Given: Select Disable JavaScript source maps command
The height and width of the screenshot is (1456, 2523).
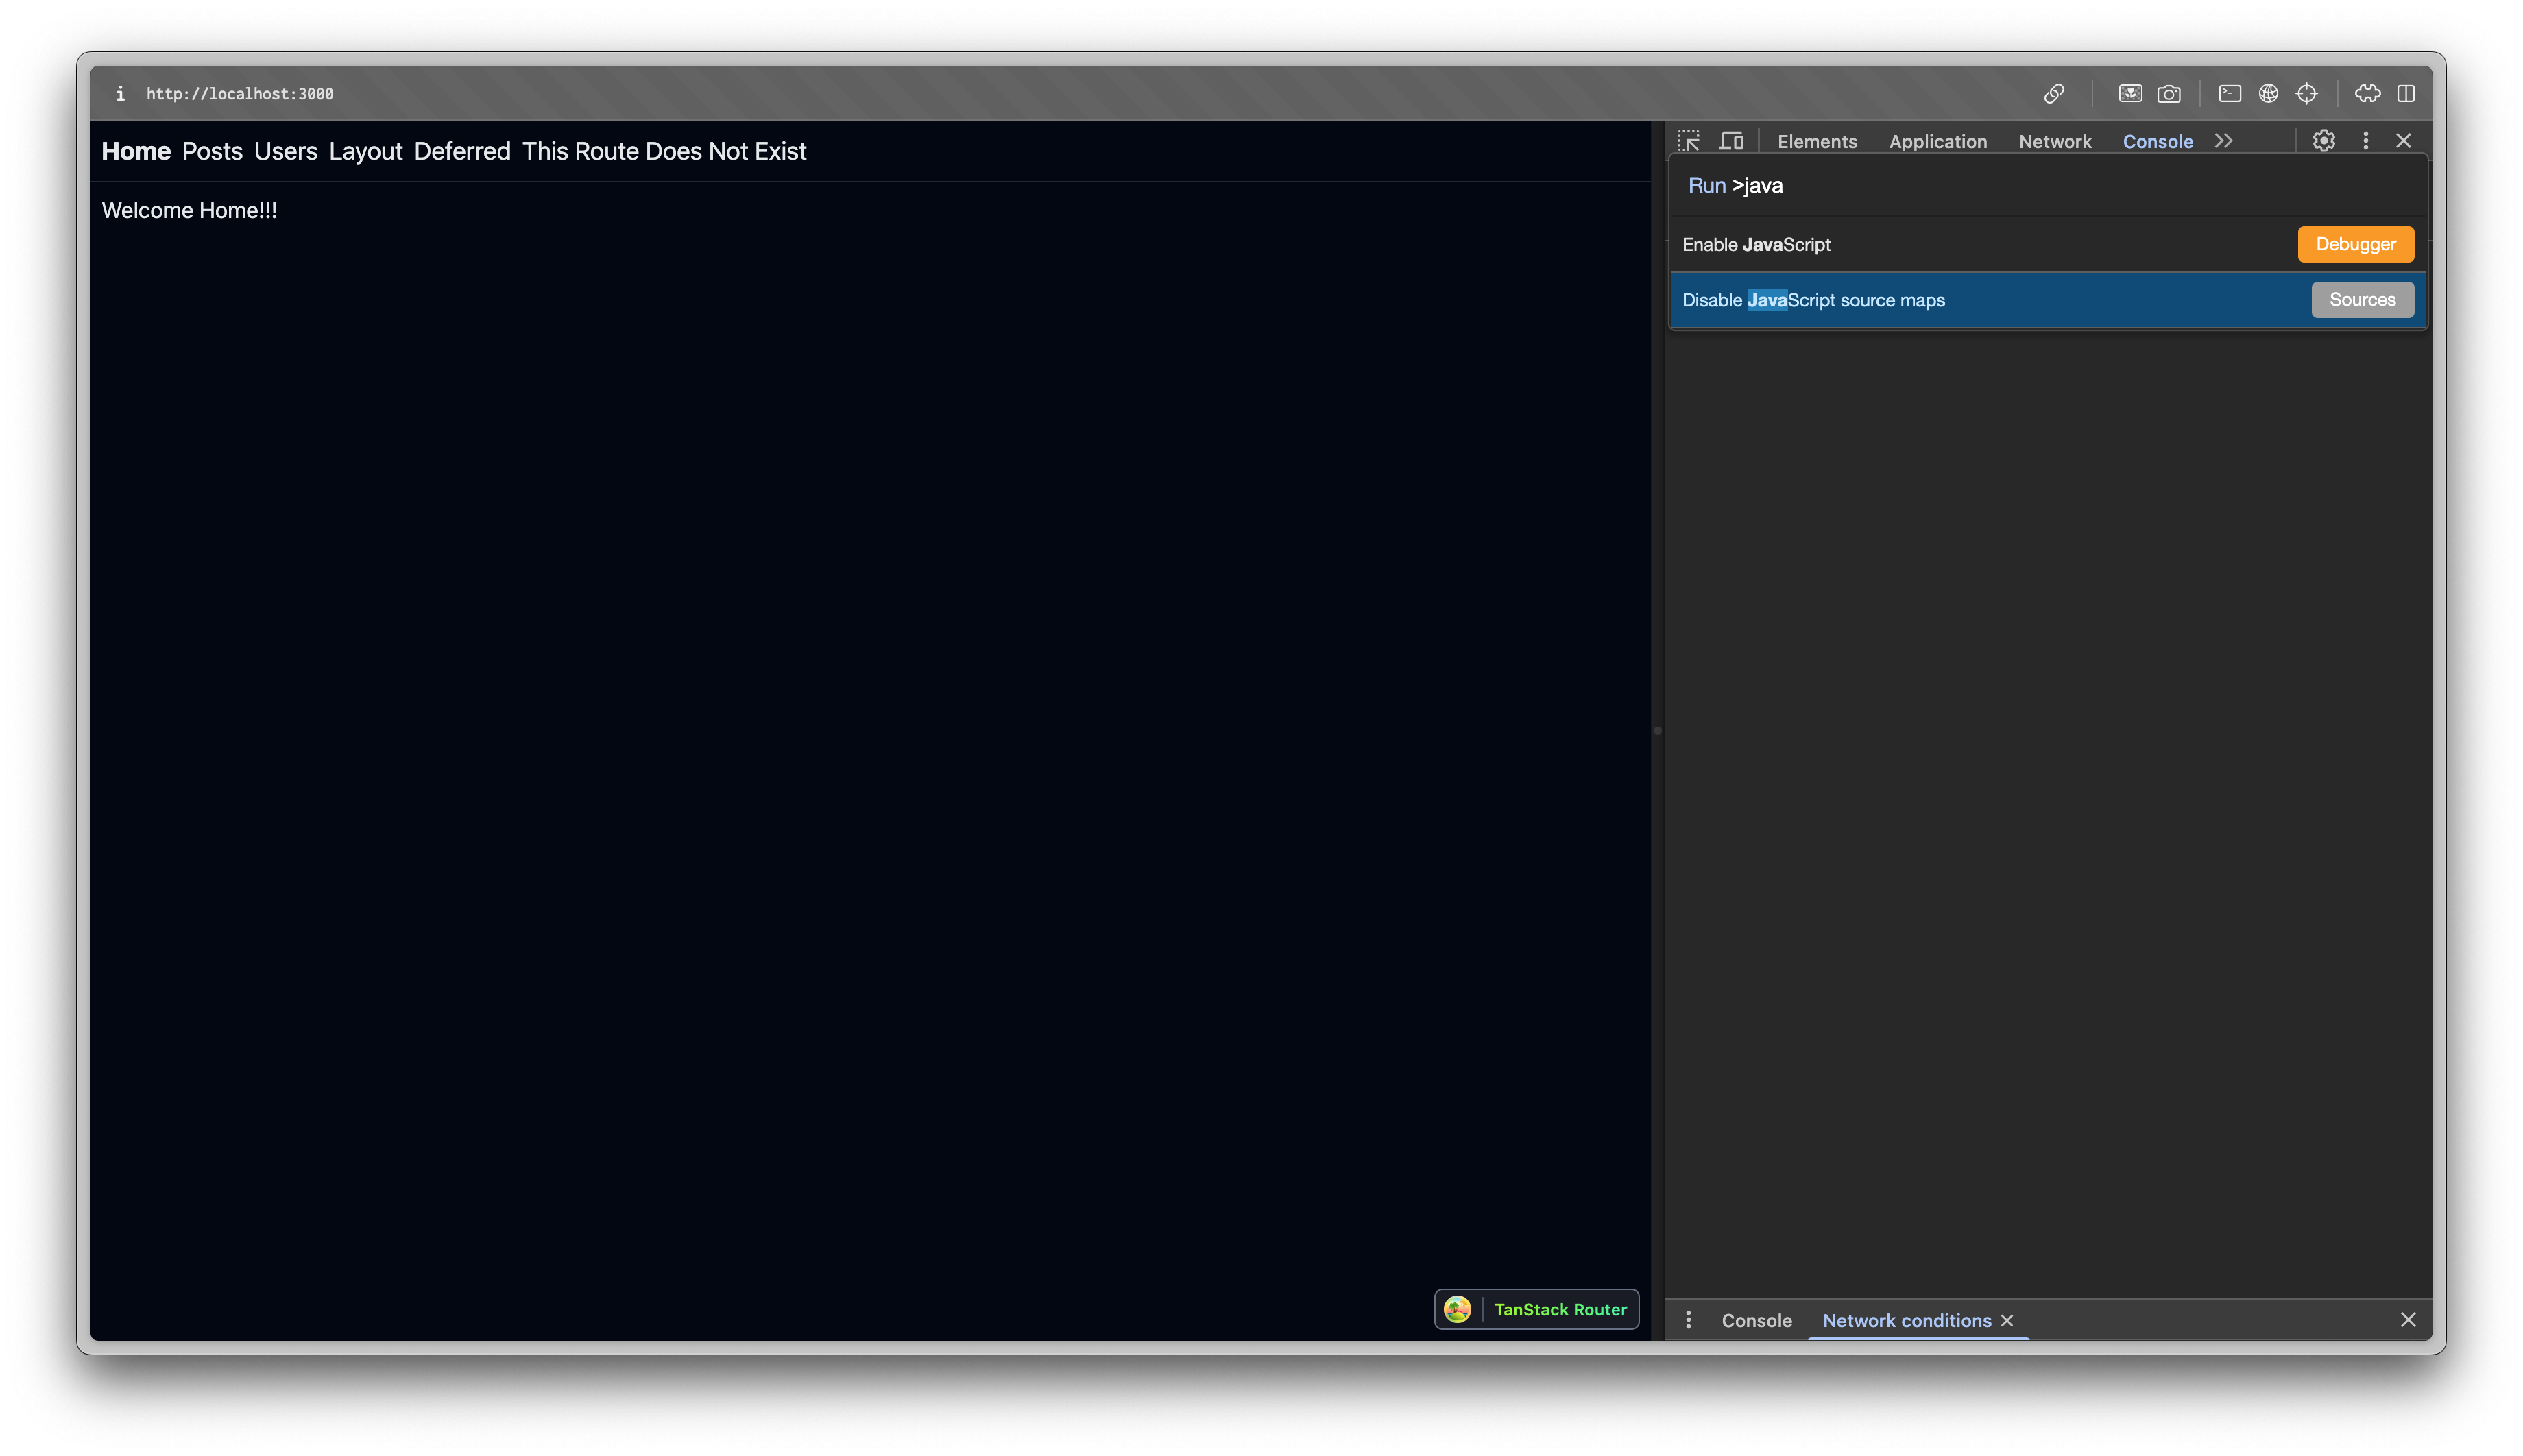Looking at the screenshot, I should click(x=2047, y=299).
